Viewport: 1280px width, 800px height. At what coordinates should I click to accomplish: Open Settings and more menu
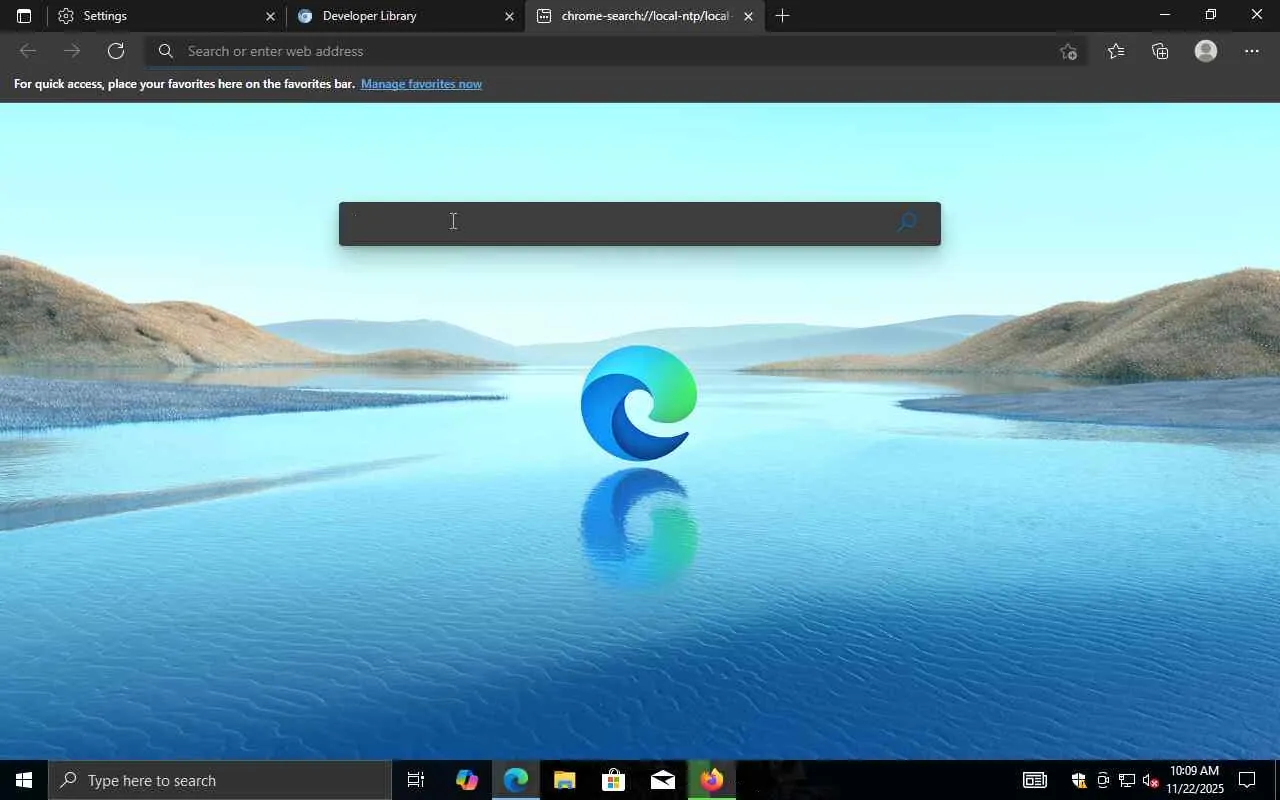click(x=1252, y=51)
